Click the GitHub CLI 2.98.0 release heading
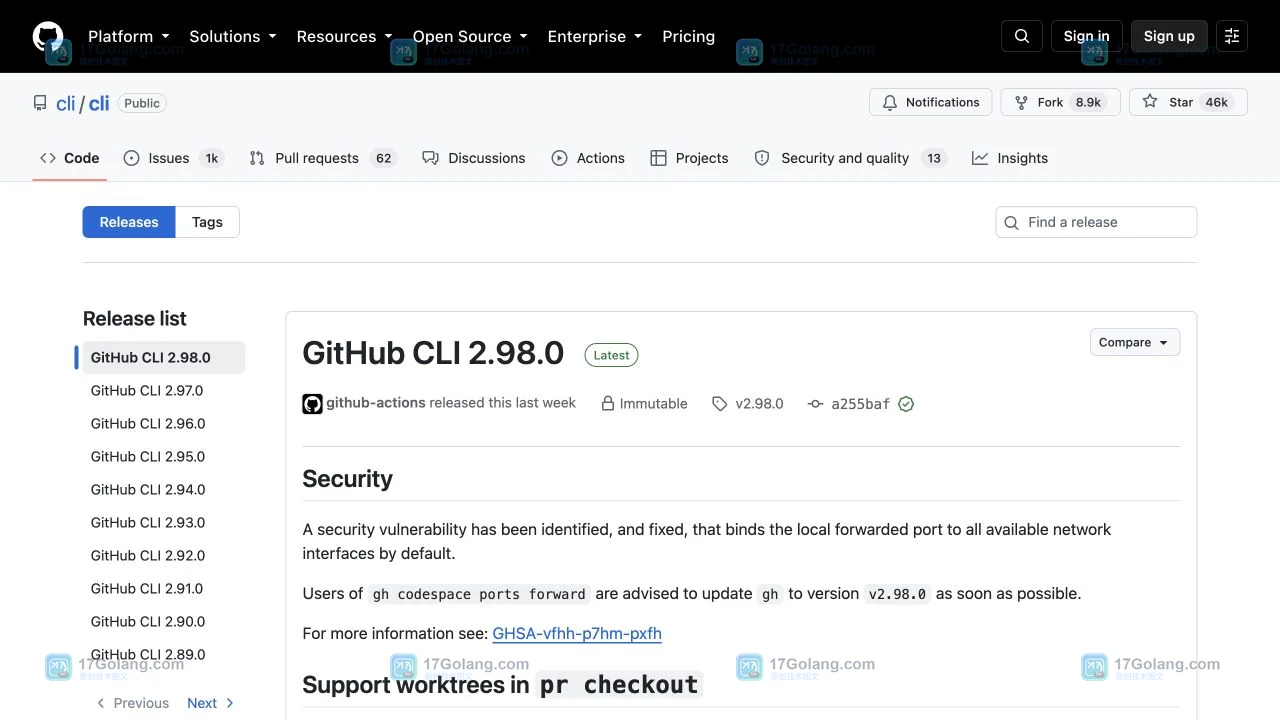 click(433, 353)
